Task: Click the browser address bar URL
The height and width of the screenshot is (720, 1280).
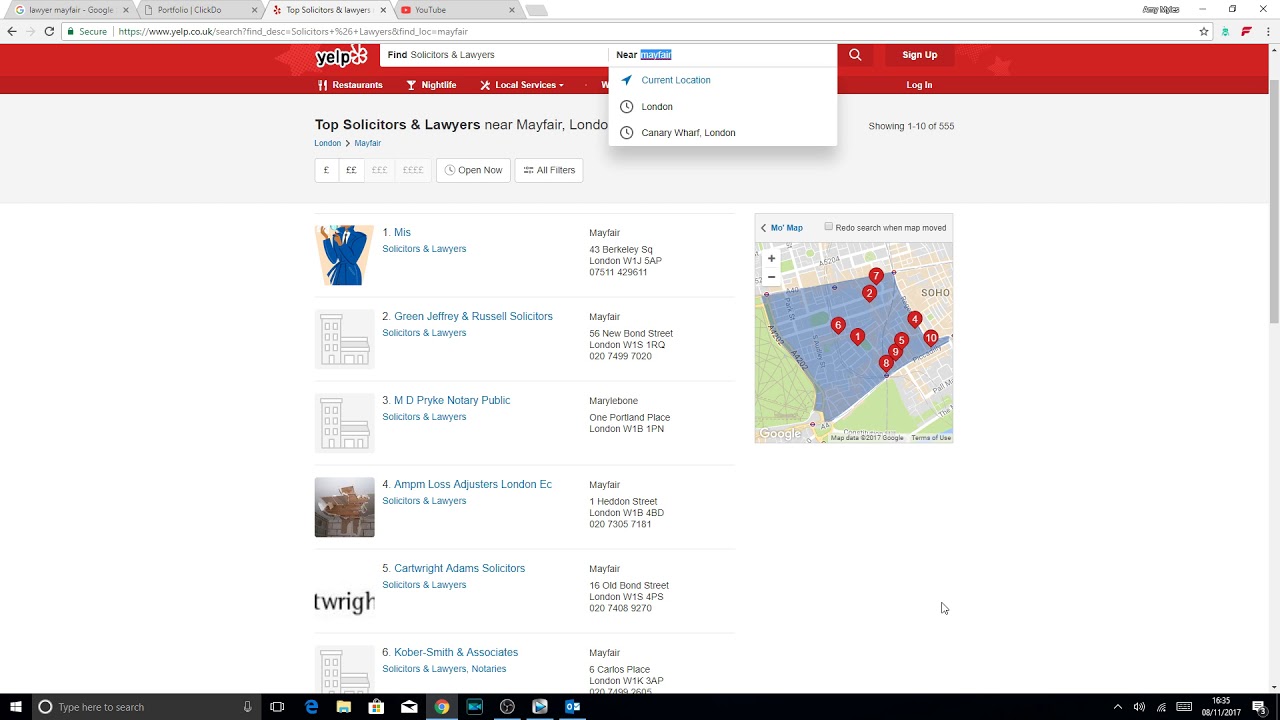Action: point(293,31)
